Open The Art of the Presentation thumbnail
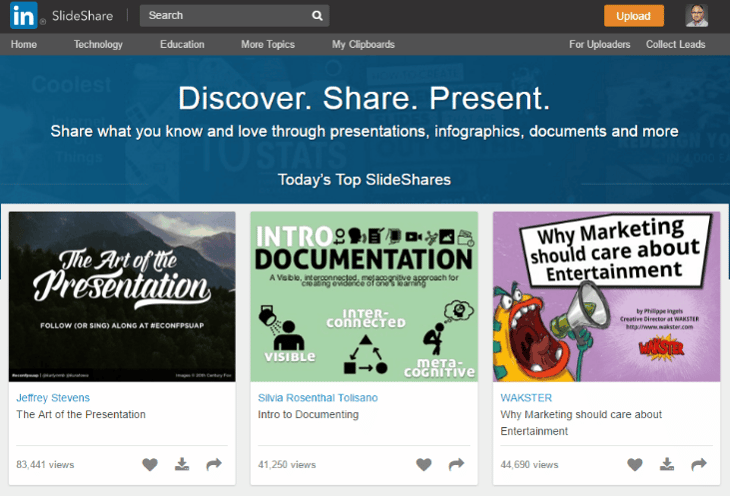Screen dimensions: 730x496 pos(122,297)
